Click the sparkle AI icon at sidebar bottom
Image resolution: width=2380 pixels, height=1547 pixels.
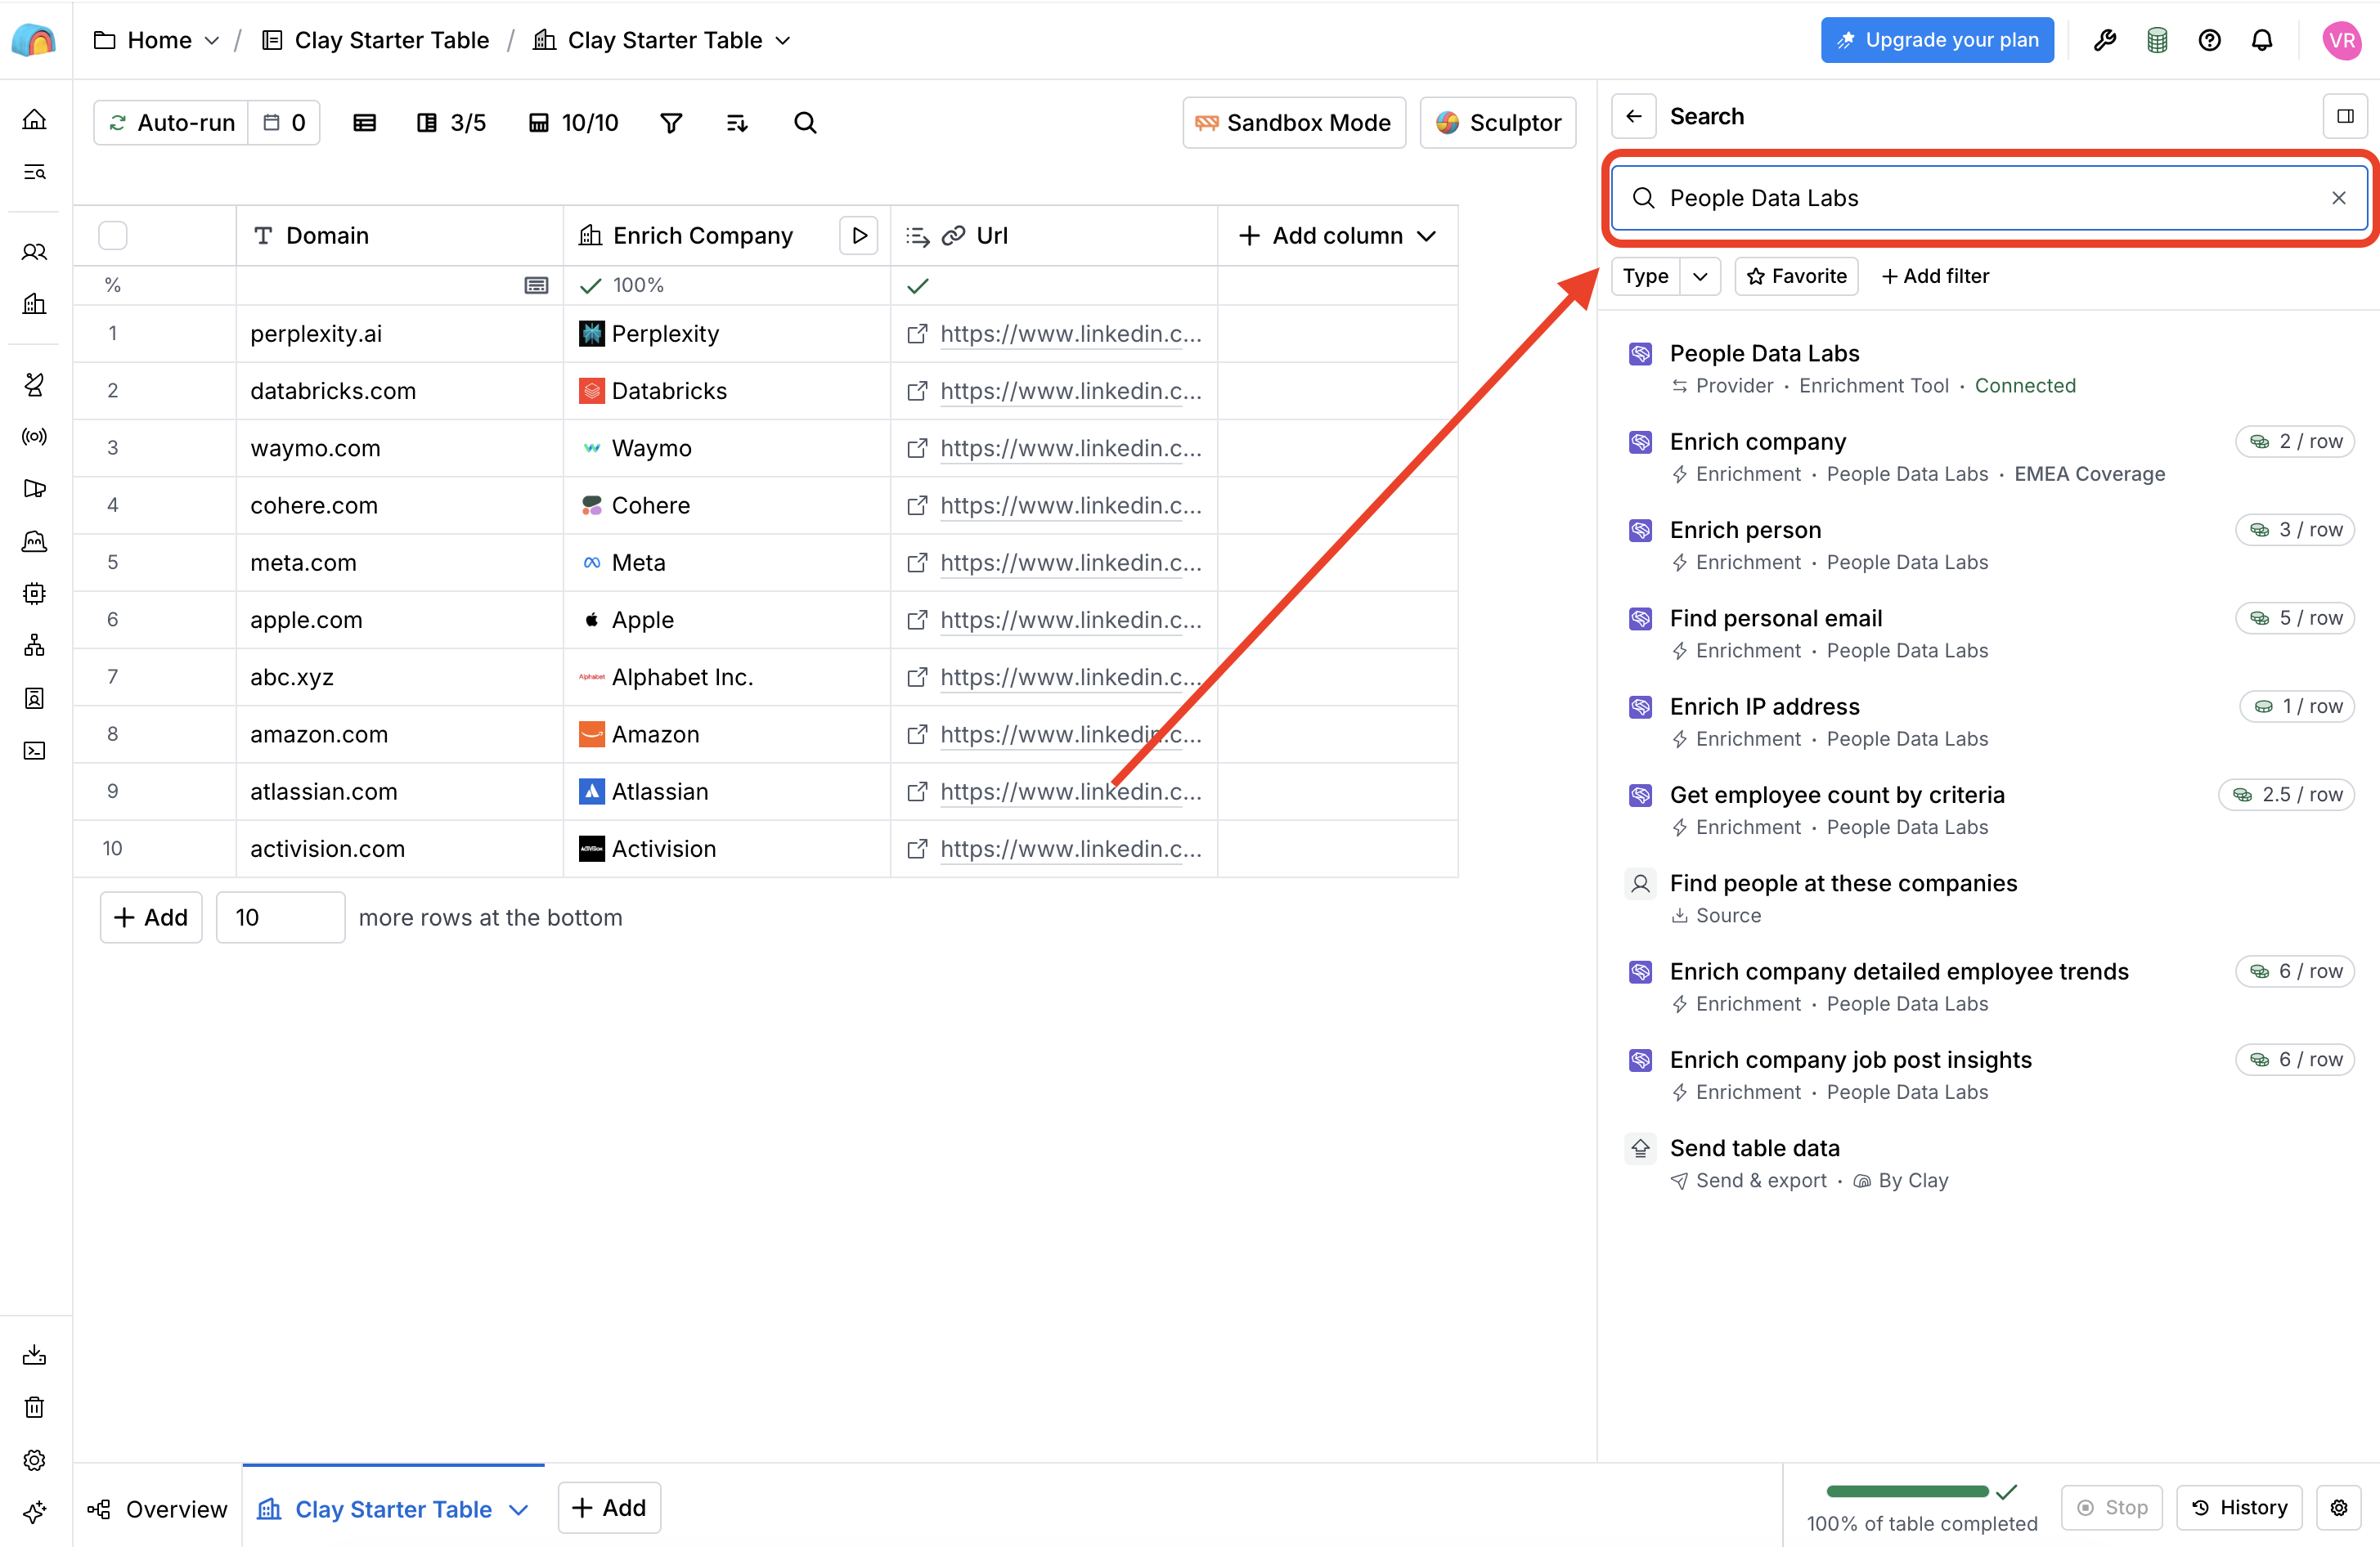34,1511
